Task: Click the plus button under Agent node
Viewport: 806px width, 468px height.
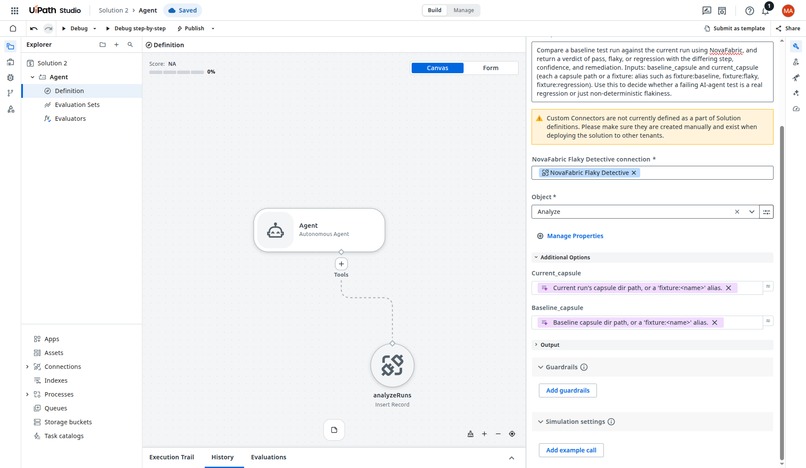Action: 341,264
